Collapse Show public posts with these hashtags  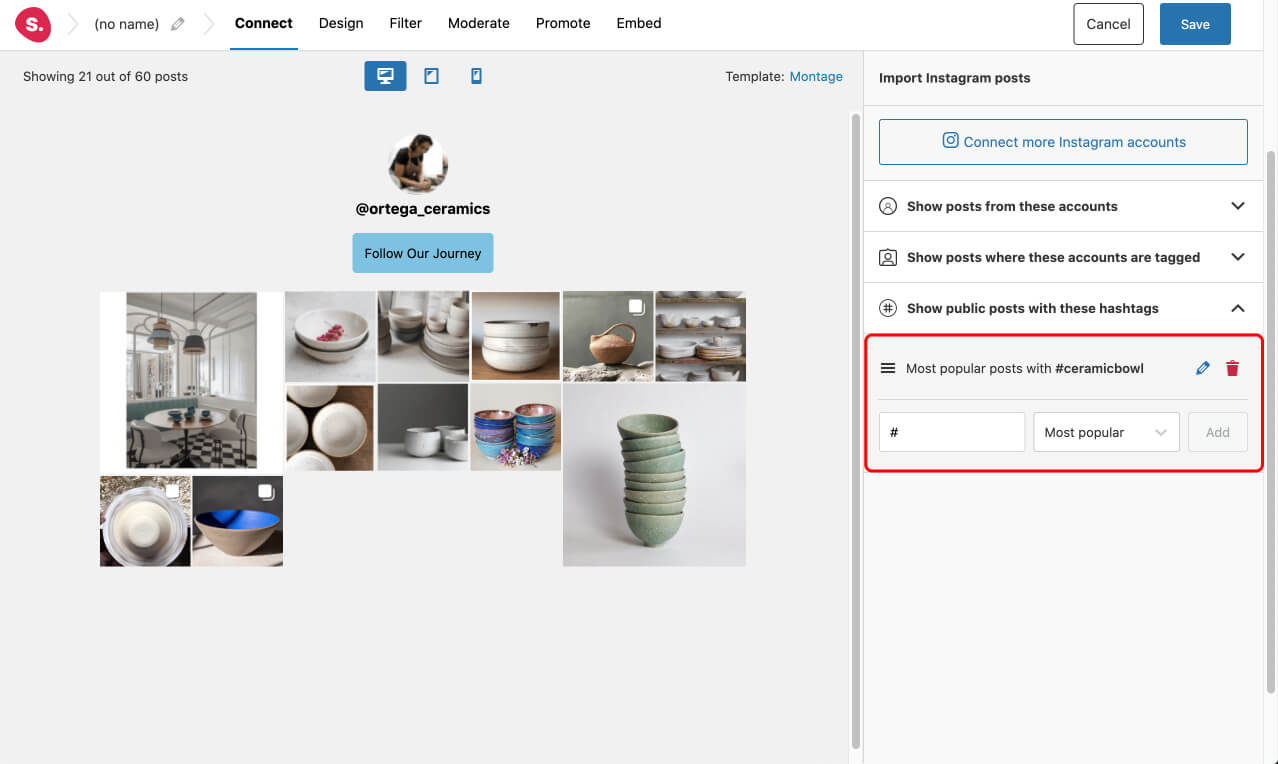pyautogui.click(x=1063, y=308)
